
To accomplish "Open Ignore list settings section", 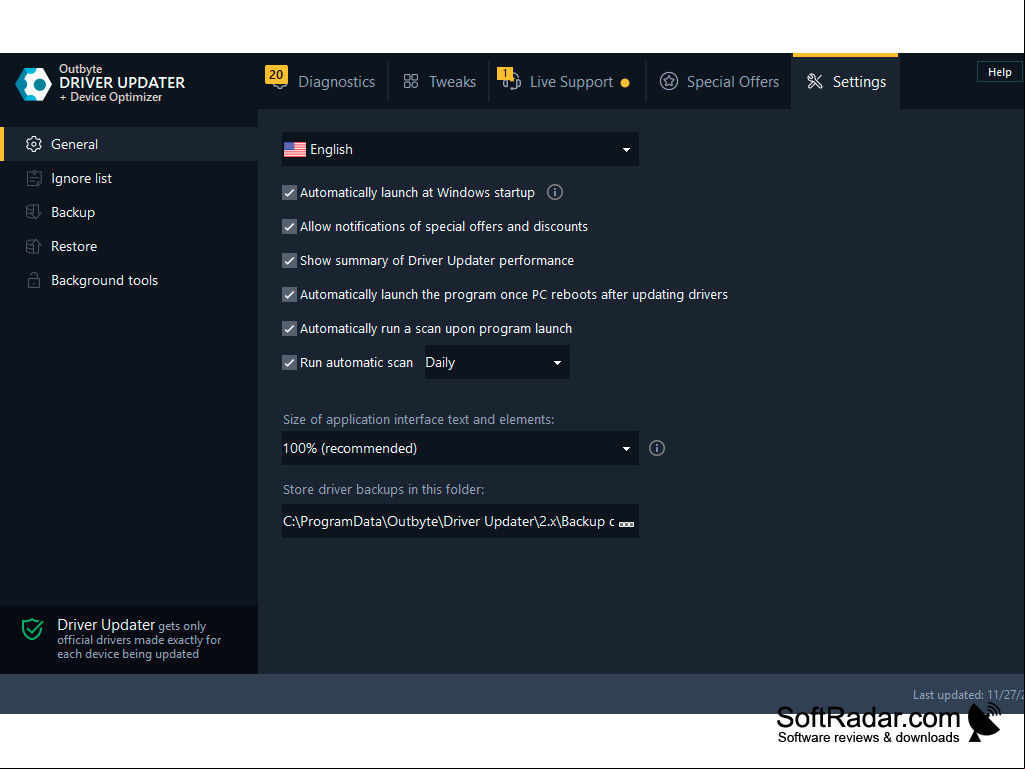I will click(129, 178).
